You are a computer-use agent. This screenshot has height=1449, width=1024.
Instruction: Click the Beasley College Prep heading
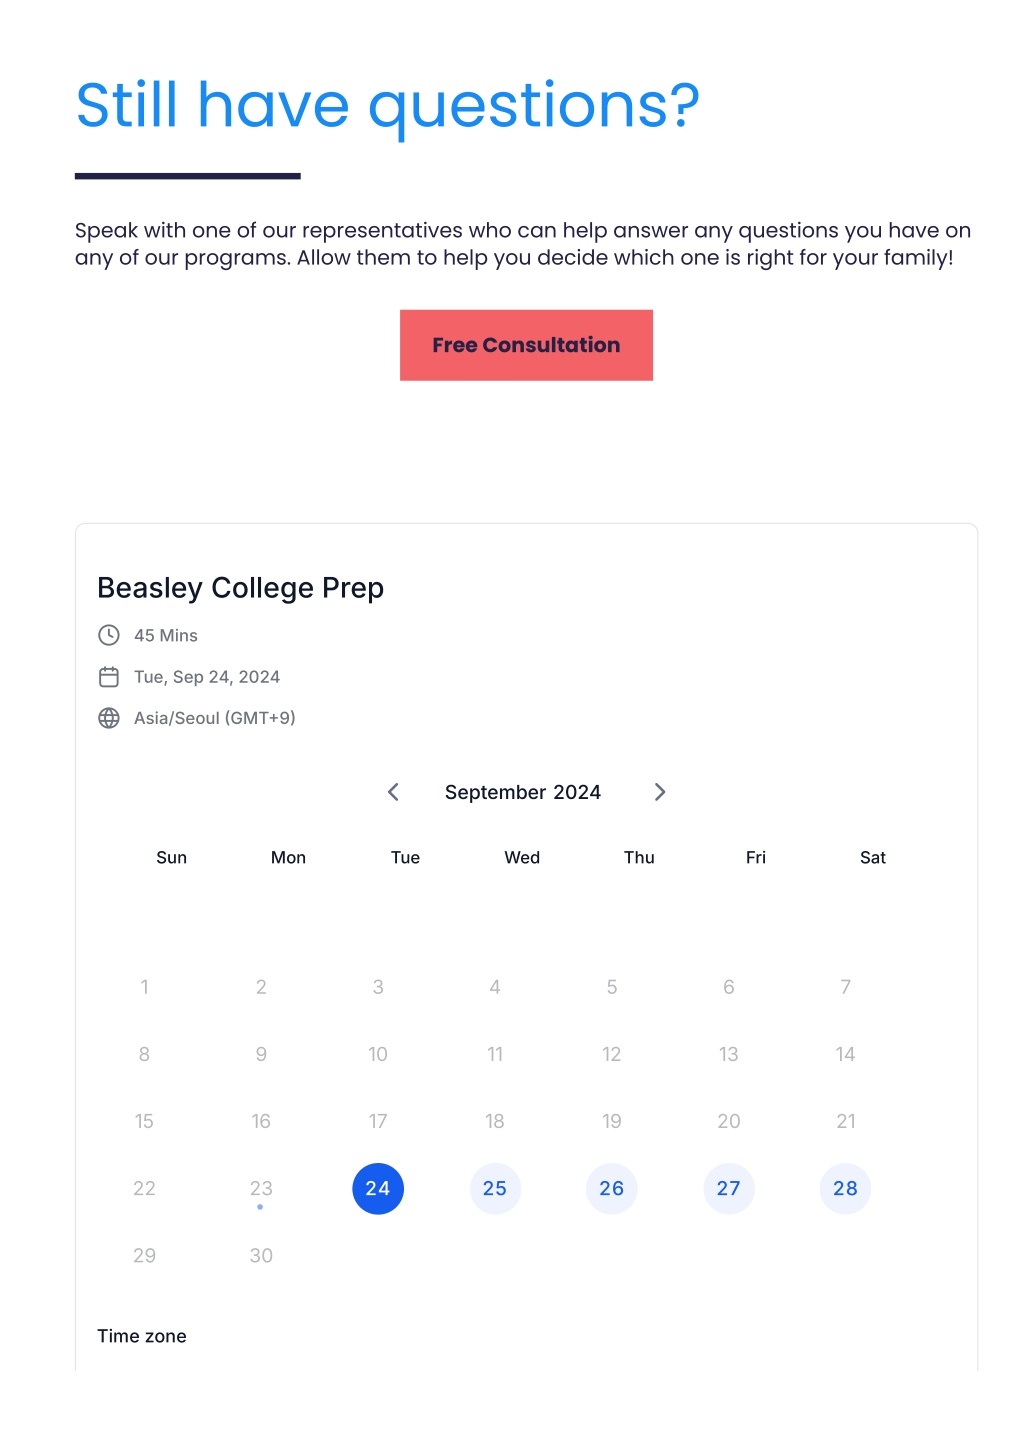point(241,588)
